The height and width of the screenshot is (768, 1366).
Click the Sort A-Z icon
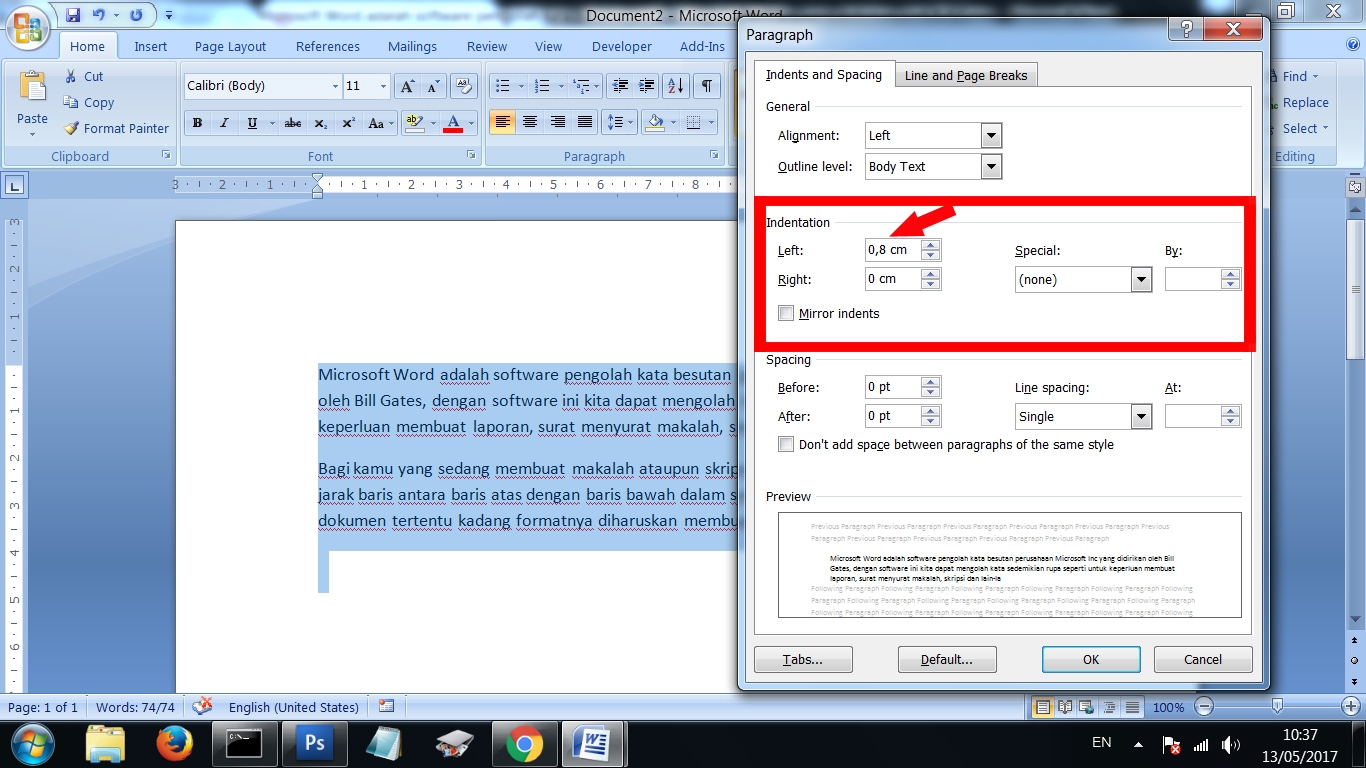(x=677, y=86)
